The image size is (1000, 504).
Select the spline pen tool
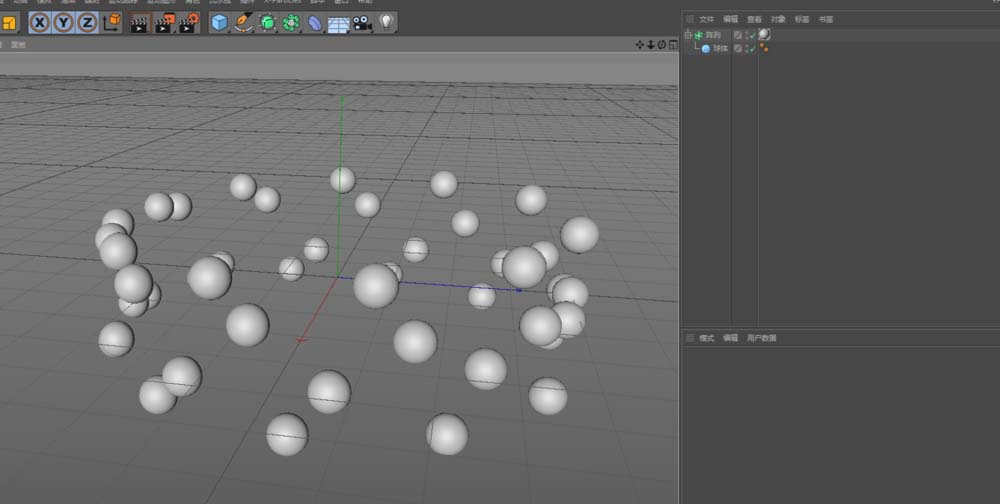(243, 22)
